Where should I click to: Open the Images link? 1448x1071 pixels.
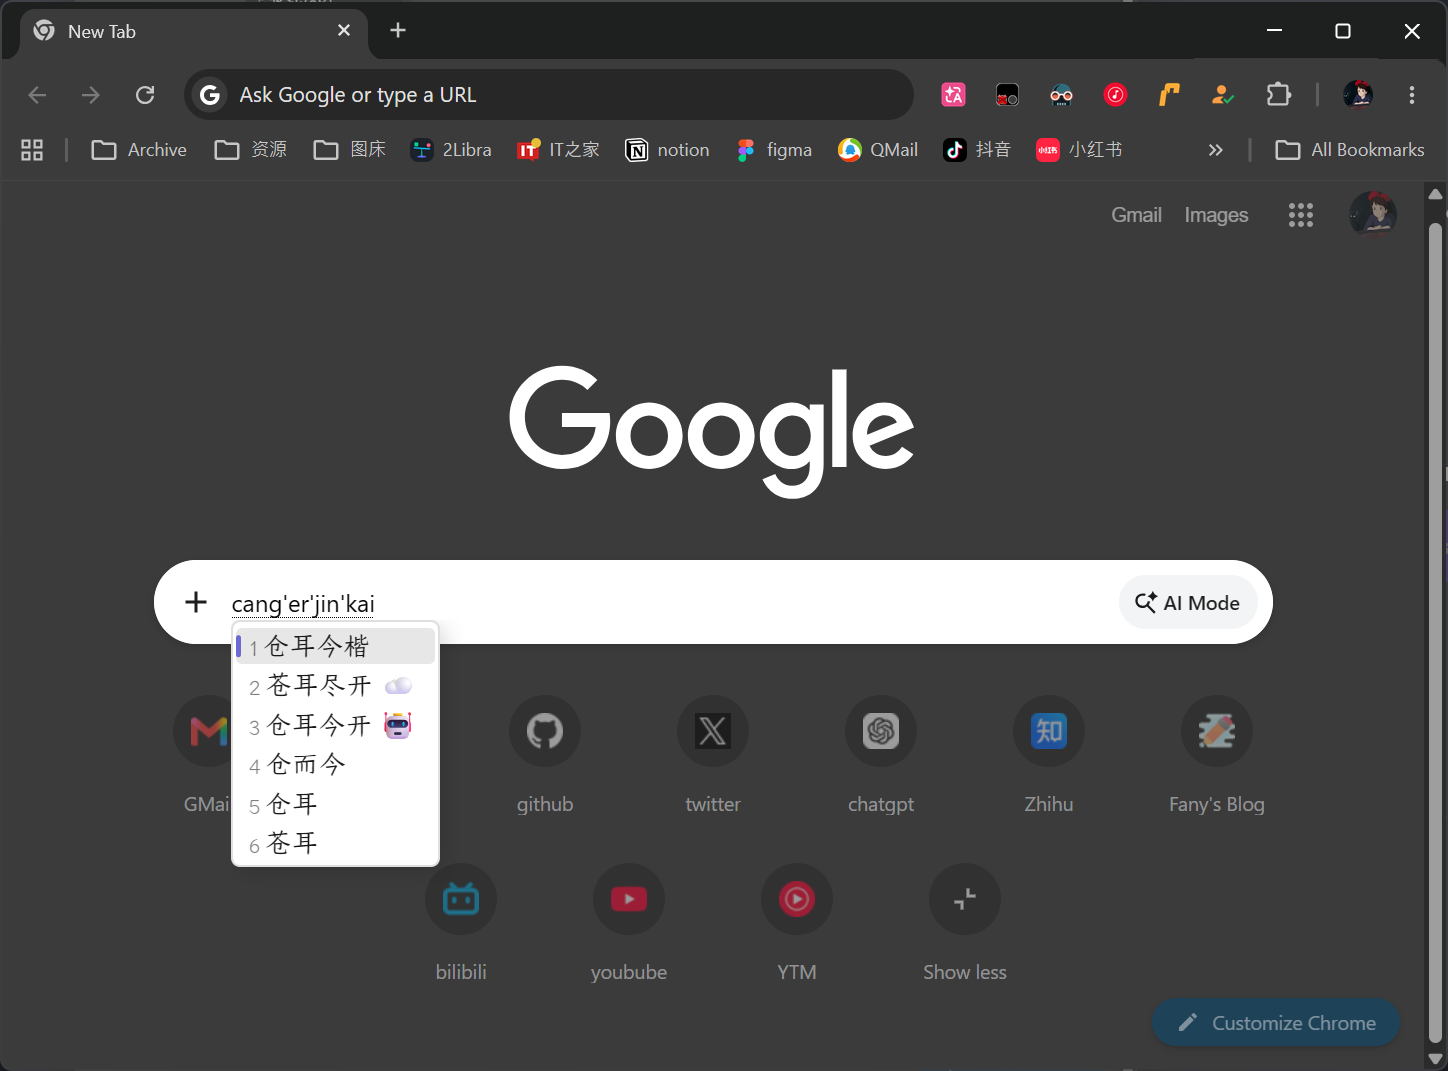pyautogui.click(x=1216, y=215)
